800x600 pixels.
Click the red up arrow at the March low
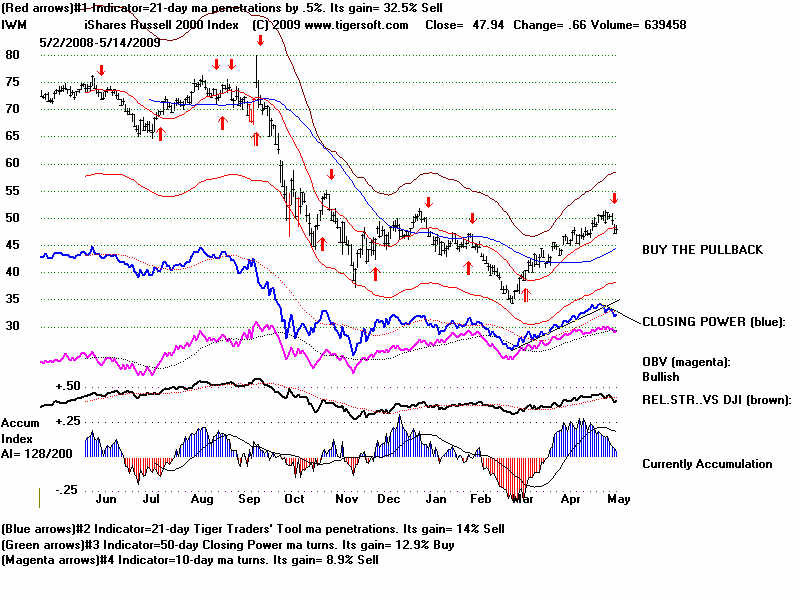click(x=523, y=294)
